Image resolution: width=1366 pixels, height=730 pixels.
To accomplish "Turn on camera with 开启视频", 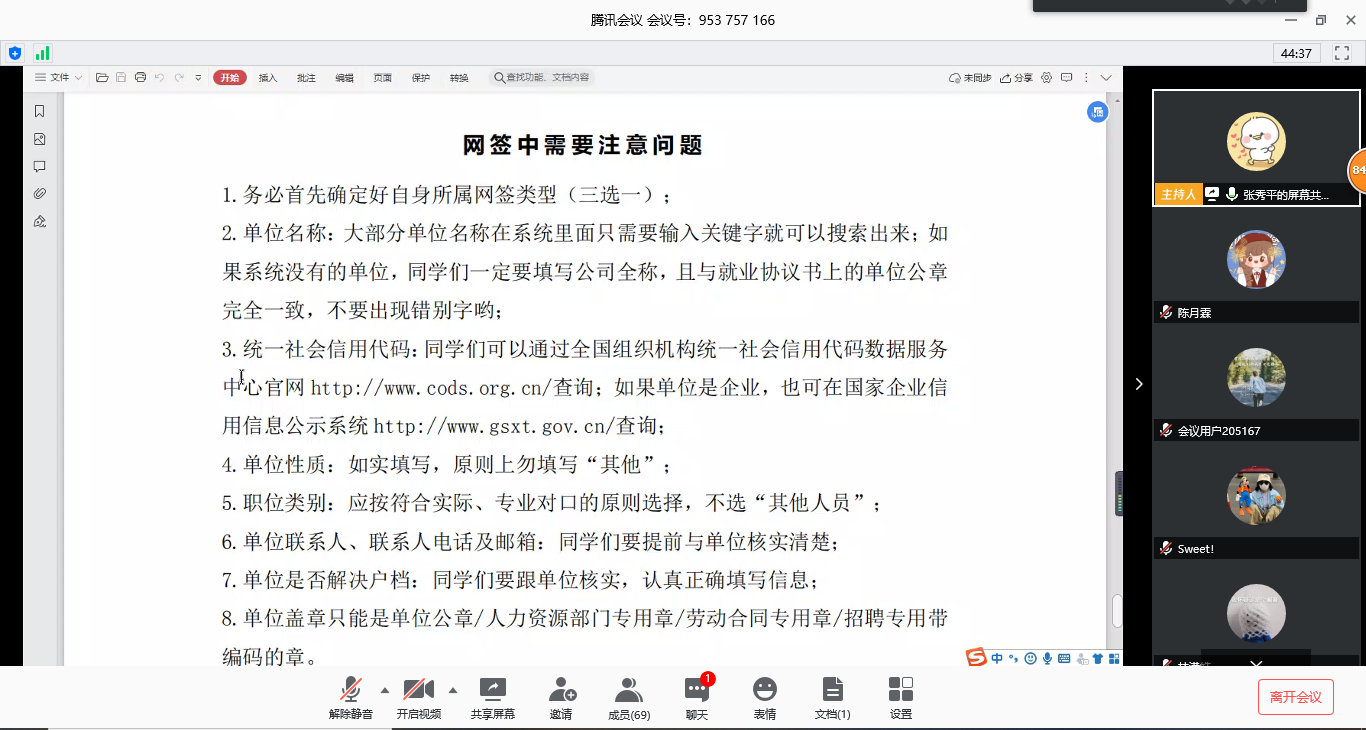I will 418,697.
